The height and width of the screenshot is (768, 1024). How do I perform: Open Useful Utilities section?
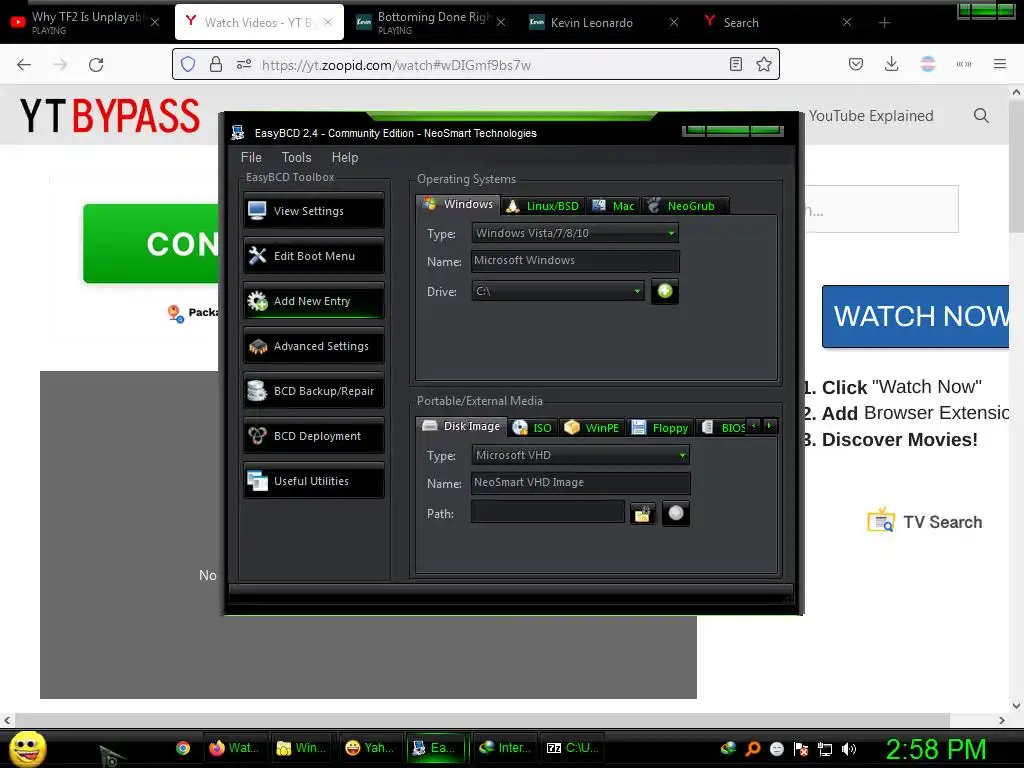[314, 481]
